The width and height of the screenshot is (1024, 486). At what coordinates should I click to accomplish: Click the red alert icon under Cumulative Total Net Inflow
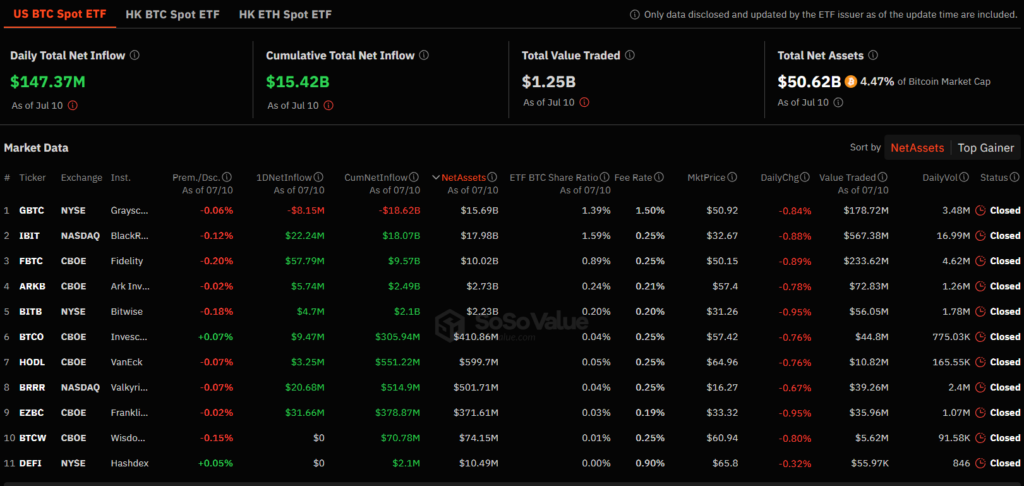(x=328, y=105)
